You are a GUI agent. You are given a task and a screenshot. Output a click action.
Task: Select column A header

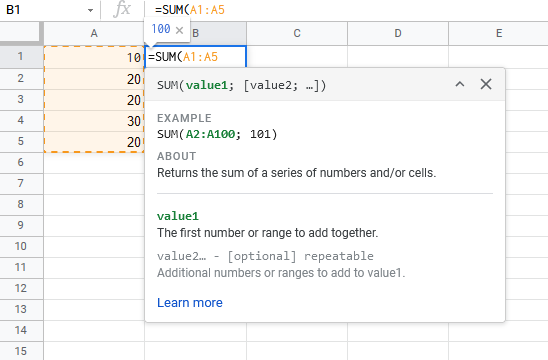point(94,34)
